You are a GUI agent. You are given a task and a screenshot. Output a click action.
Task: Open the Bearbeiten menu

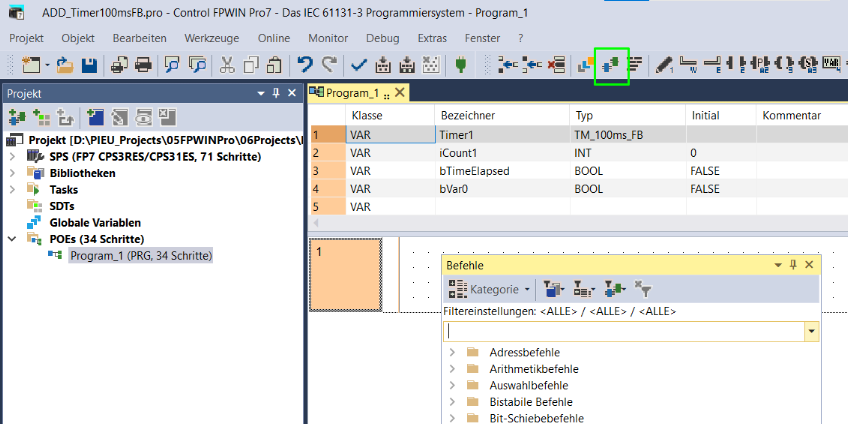tap(140, 38)
